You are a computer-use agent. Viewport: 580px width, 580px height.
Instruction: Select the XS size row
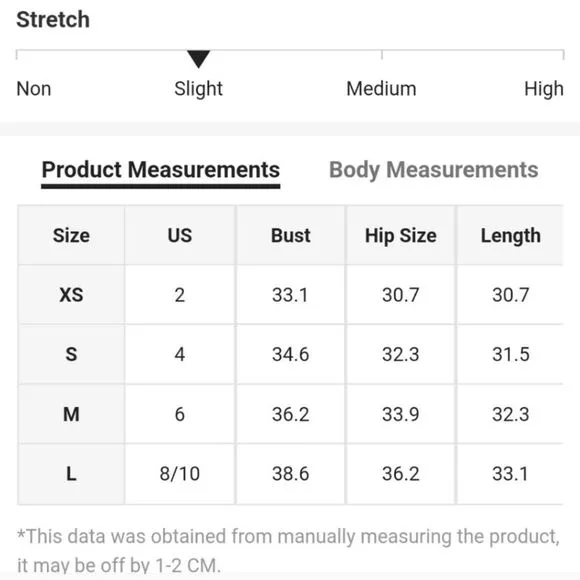click(290, 295)
